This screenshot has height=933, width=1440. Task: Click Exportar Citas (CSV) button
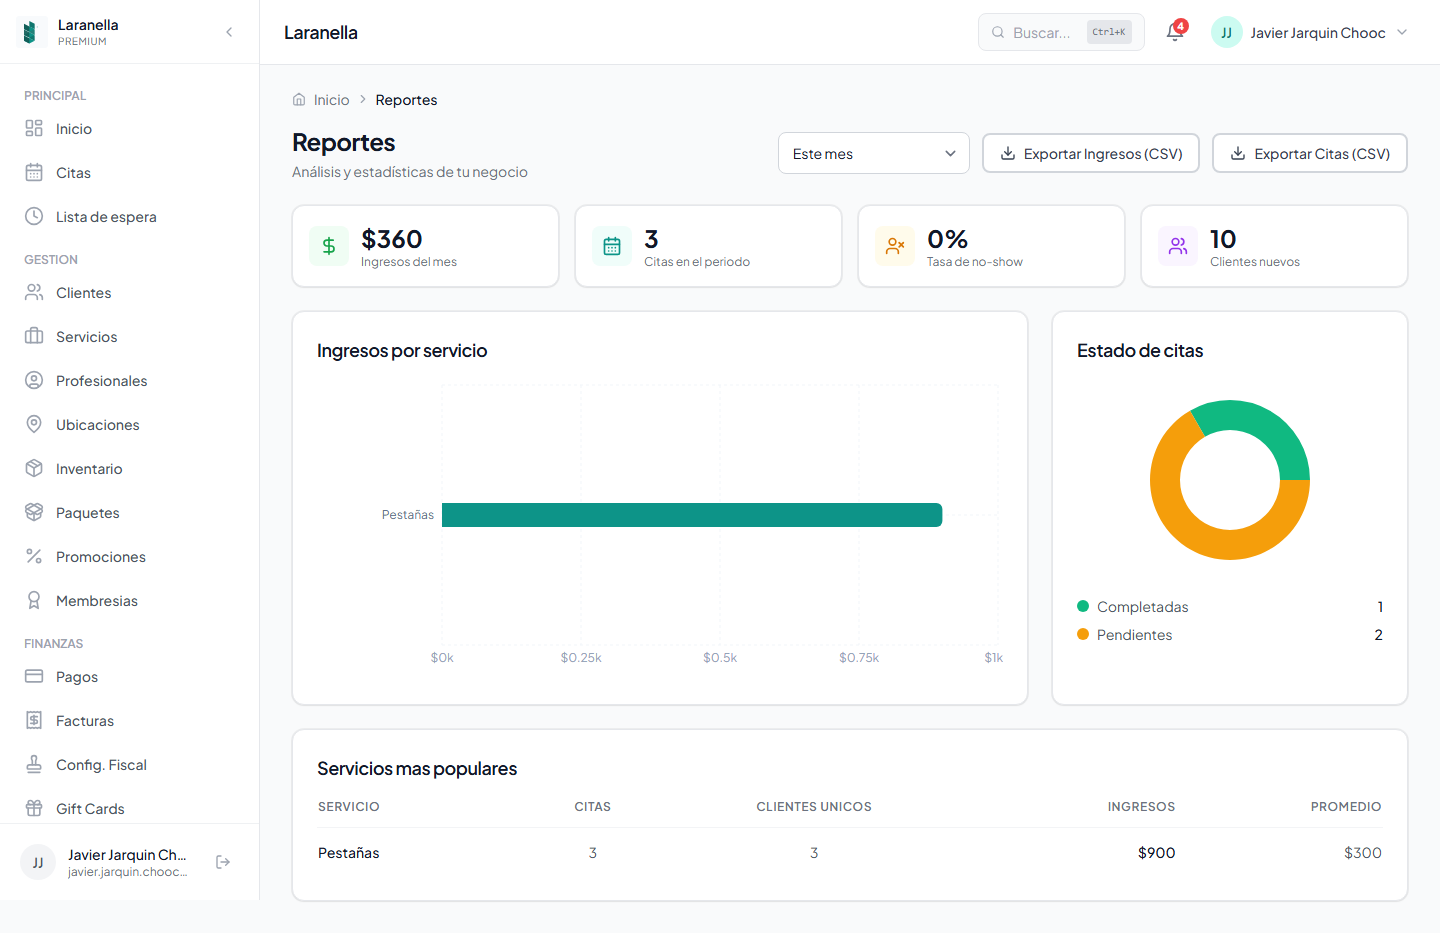click(x=1309, y=154)
